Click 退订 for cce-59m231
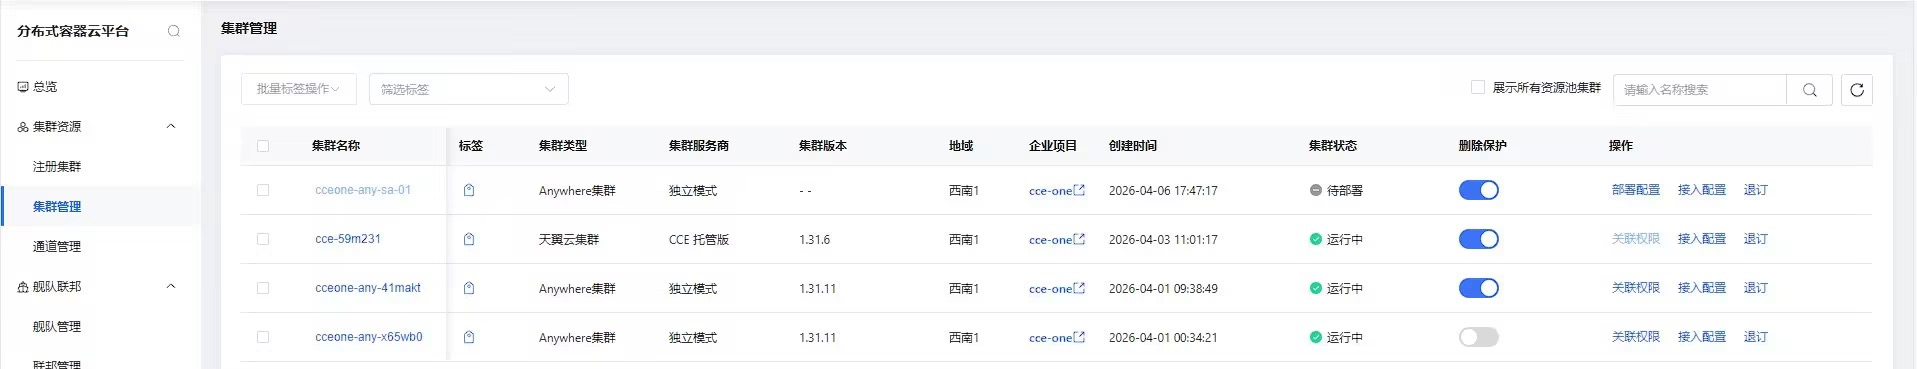Image resolution: width=1917 pixels, height=369 pixels. point(1755,239)
